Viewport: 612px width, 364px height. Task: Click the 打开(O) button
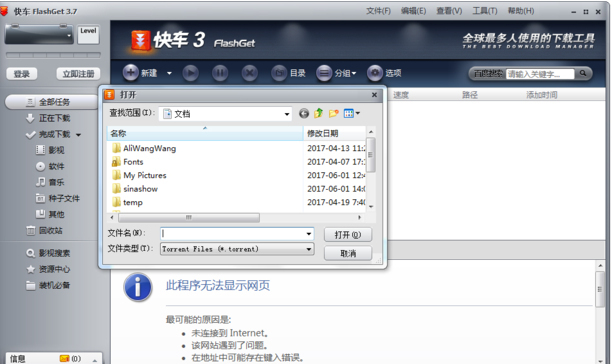tap(348, 235)
